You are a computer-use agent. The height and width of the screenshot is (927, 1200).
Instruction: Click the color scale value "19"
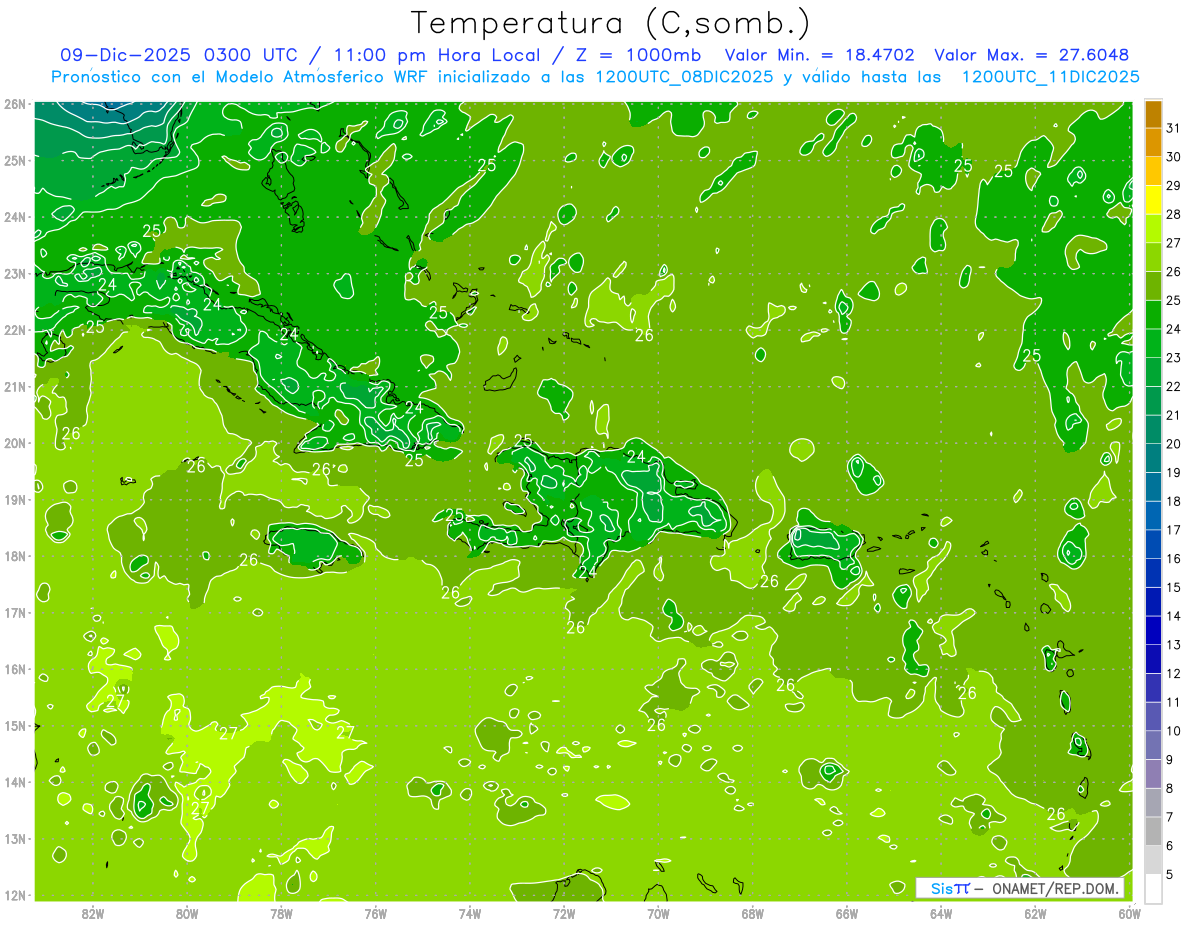pyautogui.click(x=1174, y=473)
